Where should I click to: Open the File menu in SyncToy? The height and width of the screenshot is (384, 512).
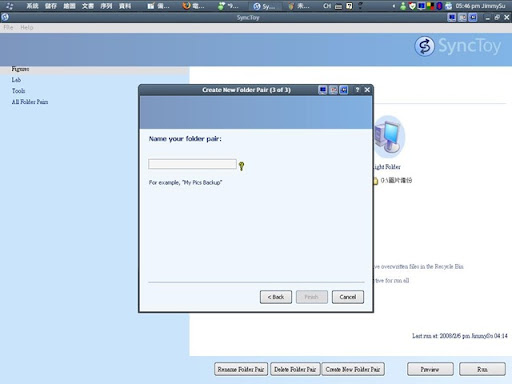pyautogui.click(x=8, y=27)
